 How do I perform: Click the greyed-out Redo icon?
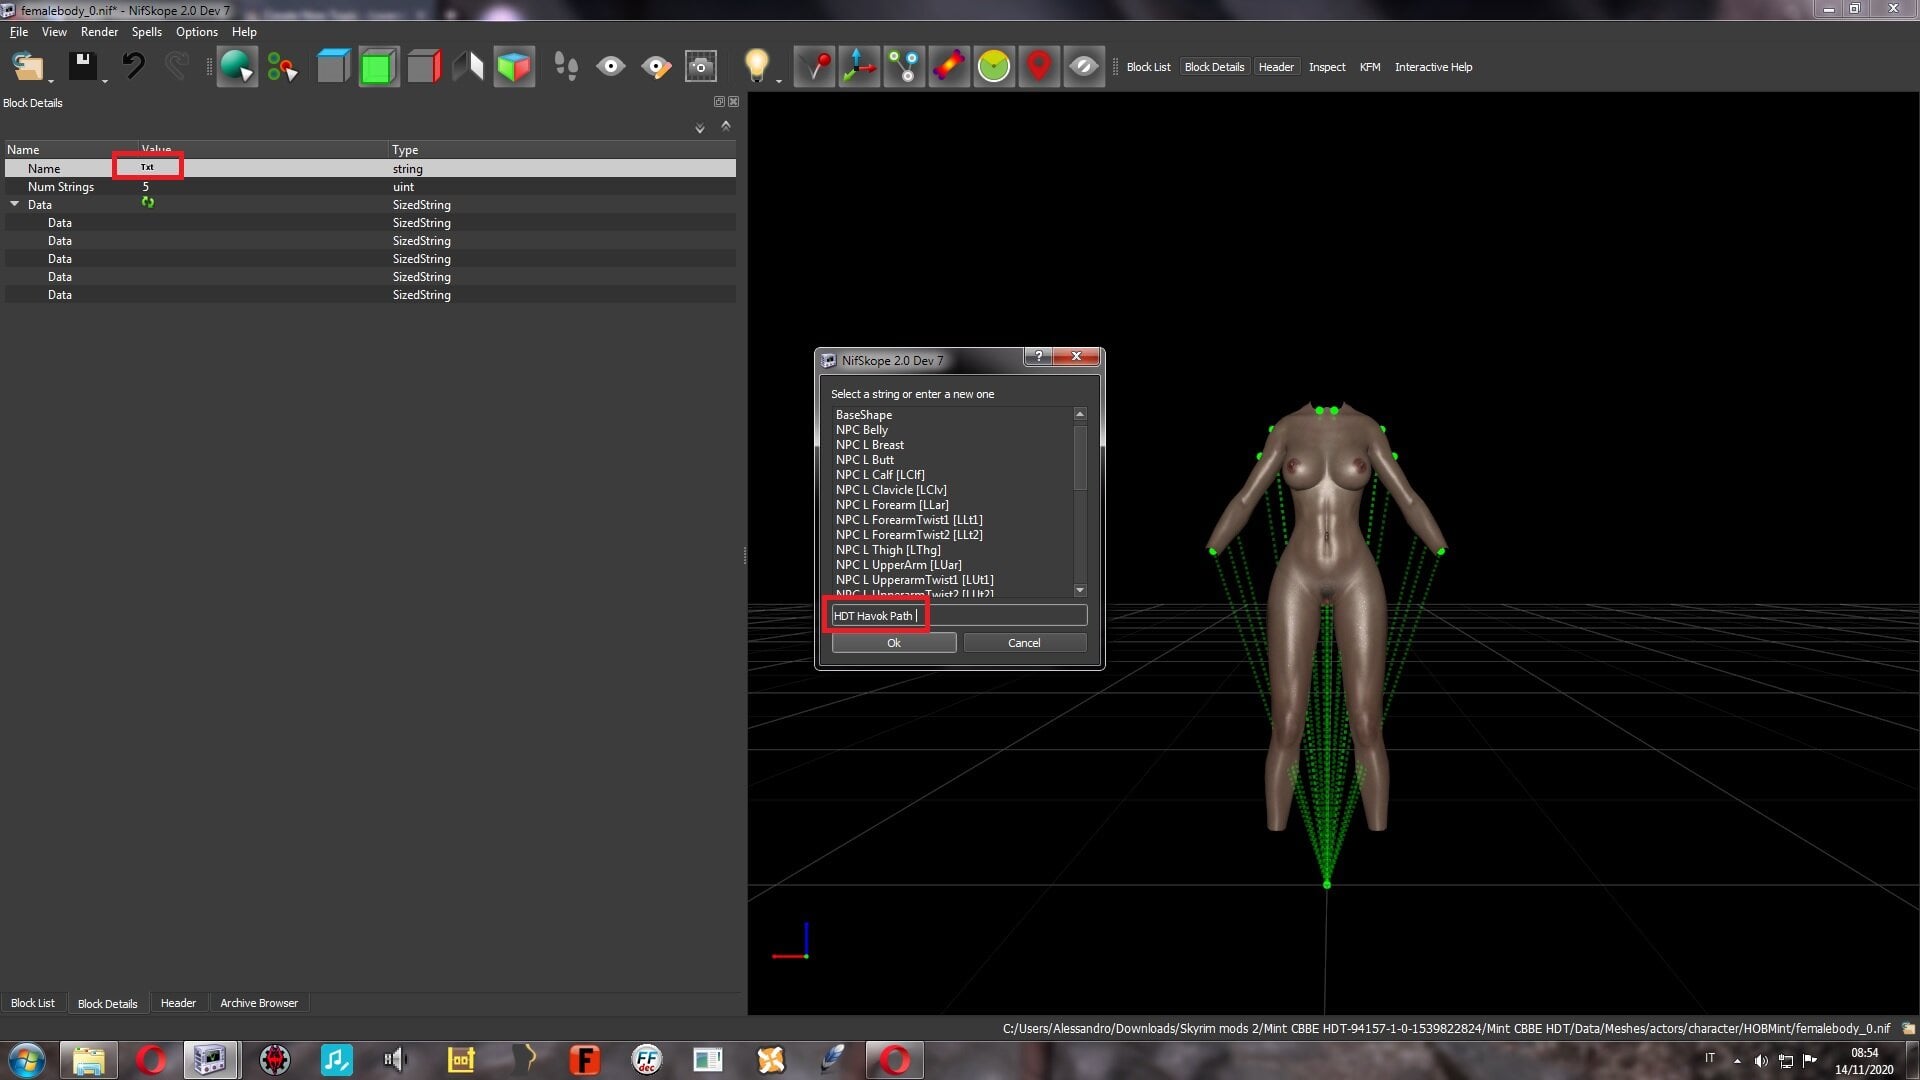[177, 67]
